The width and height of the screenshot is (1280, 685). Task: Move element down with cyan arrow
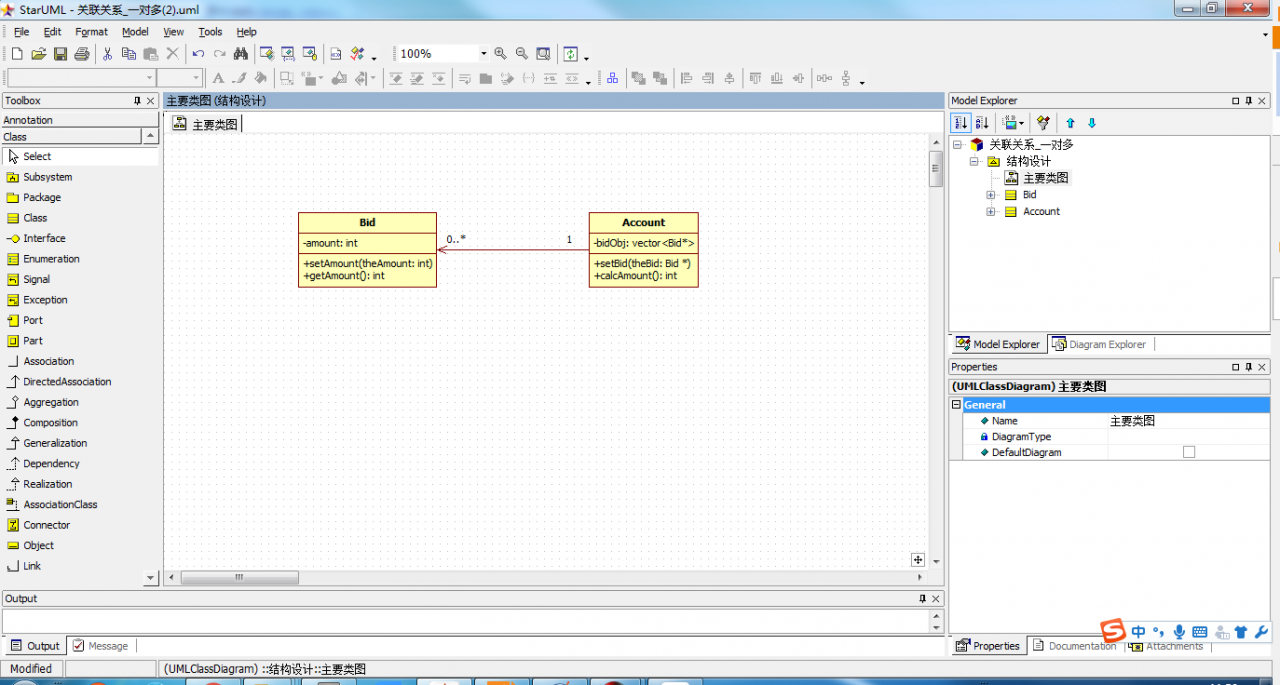coord(1092,123)
